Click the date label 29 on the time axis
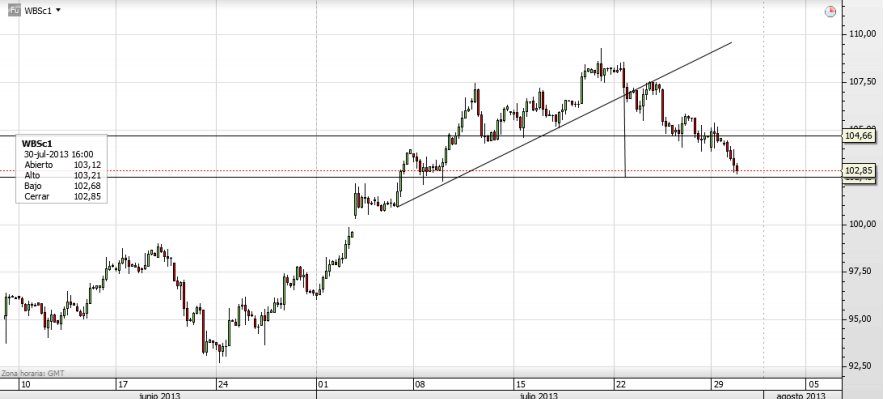884x399 pixels. pyautogui.click(x=718, y=384)
